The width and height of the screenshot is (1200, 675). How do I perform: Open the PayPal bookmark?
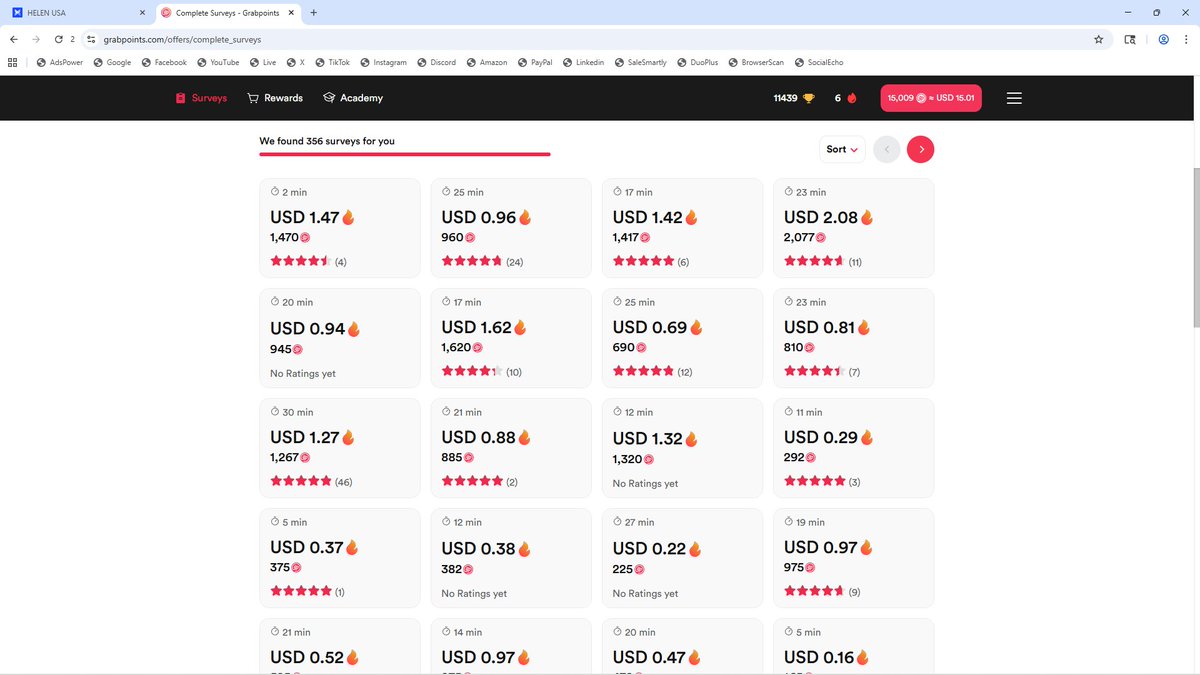point(535,62)
